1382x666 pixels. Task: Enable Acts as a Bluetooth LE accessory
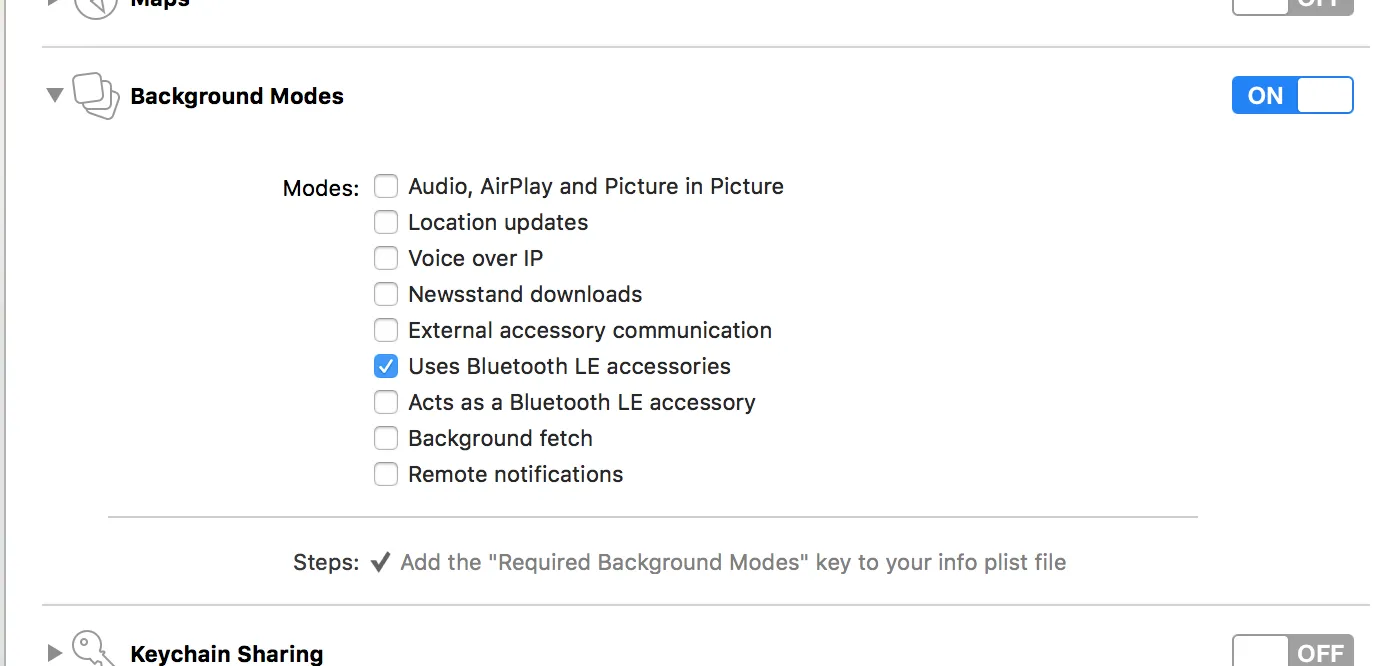pyautogui.click(x=386, y=403)
